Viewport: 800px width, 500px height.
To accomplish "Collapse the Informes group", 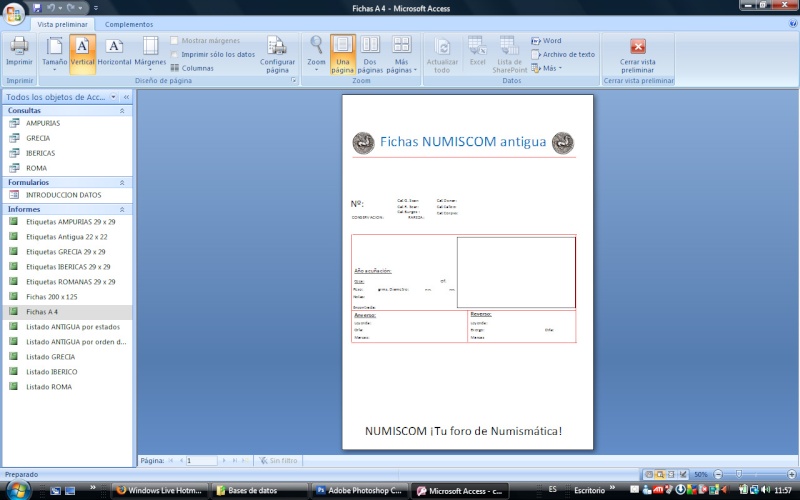I will coord(122,209).
